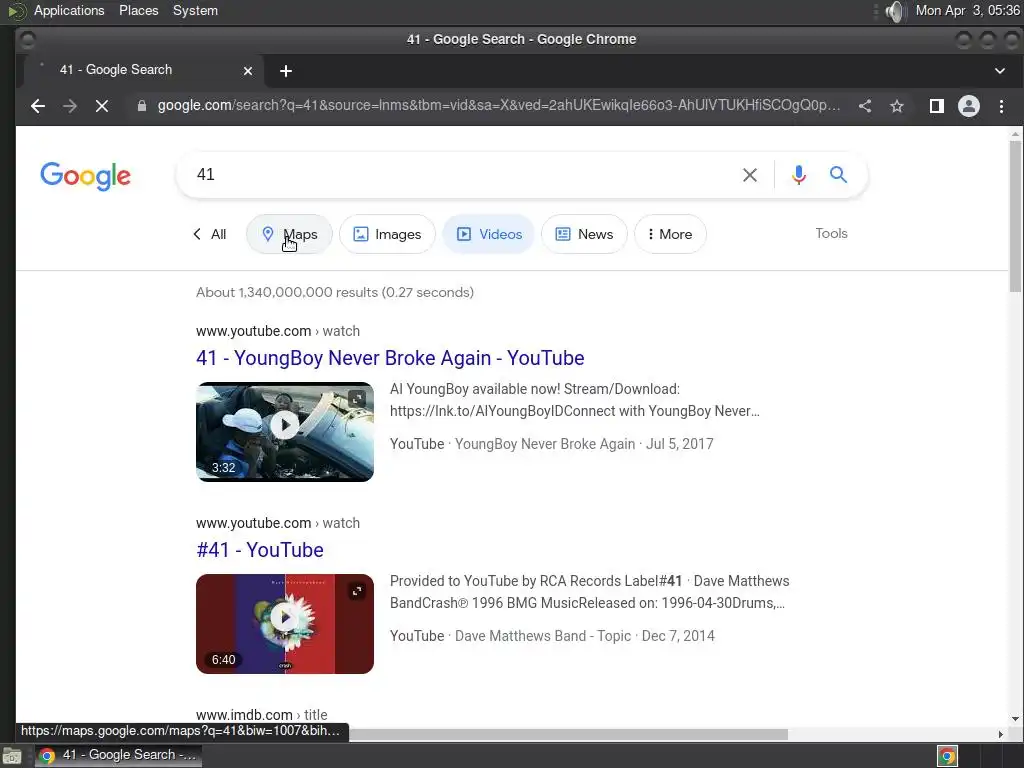Expand the More filters menu
This screenshot has height=768, width=1024.
[x=670, y=234]
